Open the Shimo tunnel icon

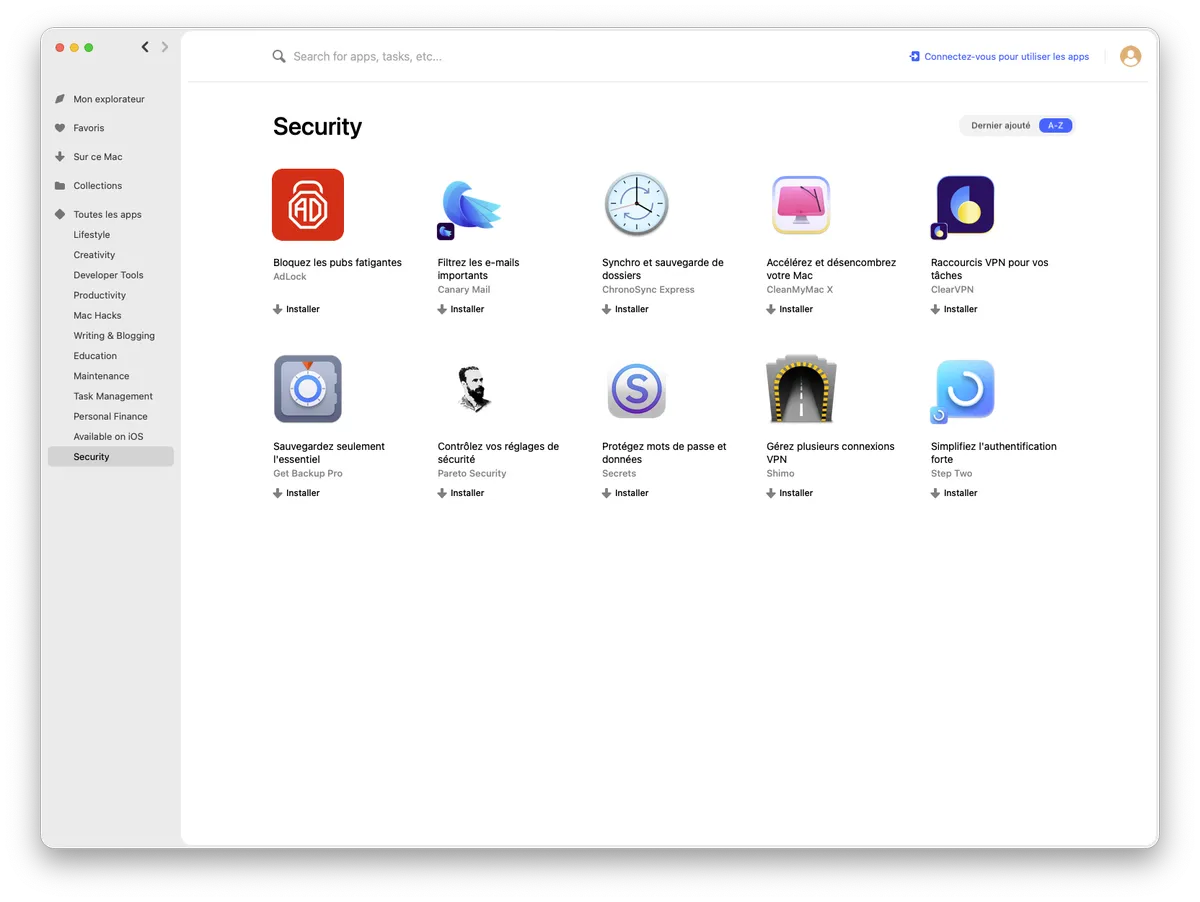tap(801, 389)
